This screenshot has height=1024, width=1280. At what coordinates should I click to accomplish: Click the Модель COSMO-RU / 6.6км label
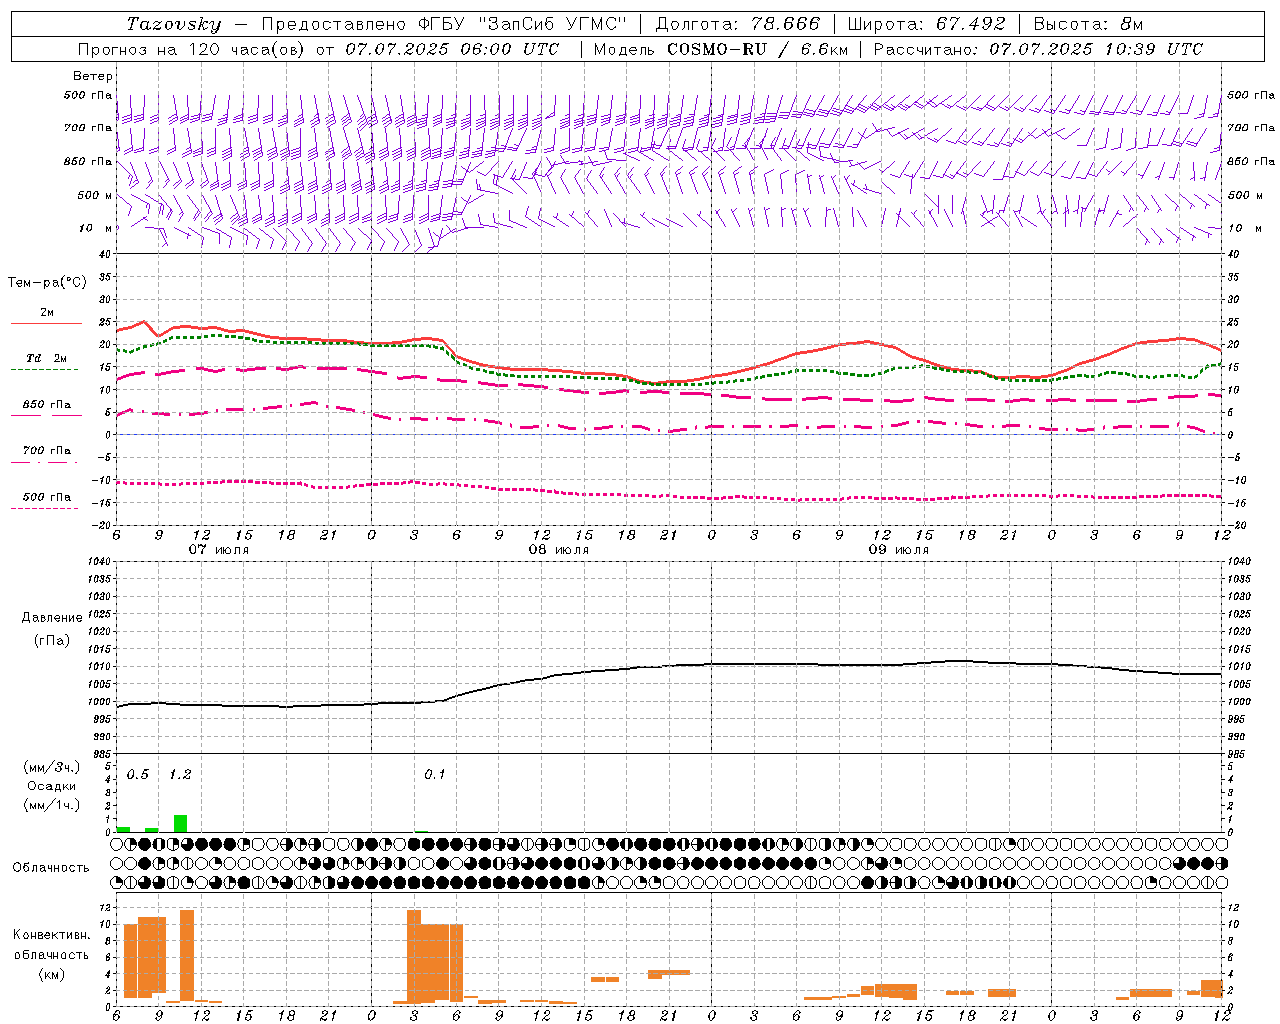coord(720,49)
